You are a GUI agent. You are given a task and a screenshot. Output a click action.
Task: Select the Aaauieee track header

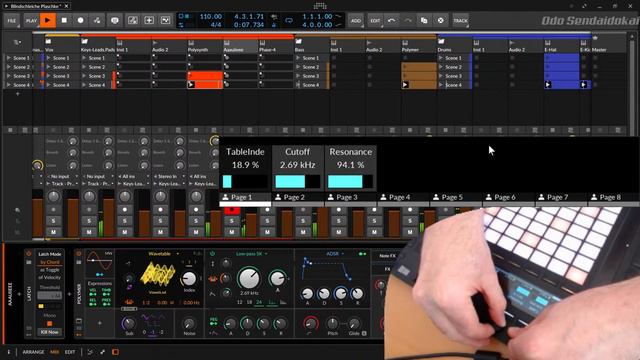coord(240,46)
